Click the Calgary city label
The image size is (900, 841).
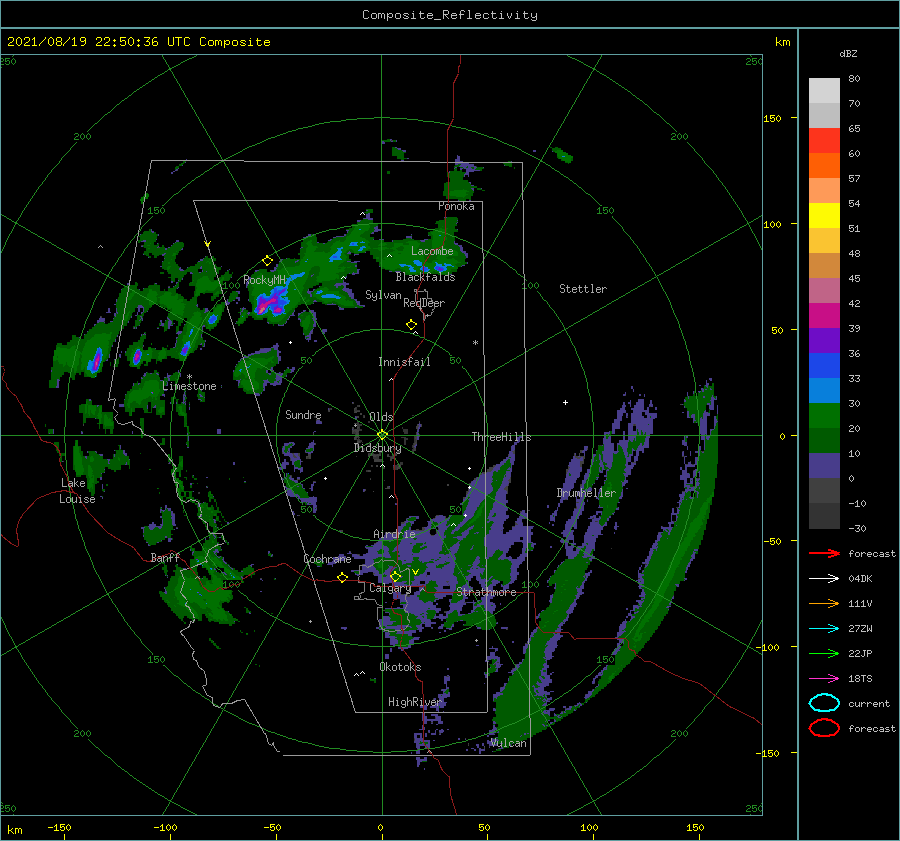(390, 588)
